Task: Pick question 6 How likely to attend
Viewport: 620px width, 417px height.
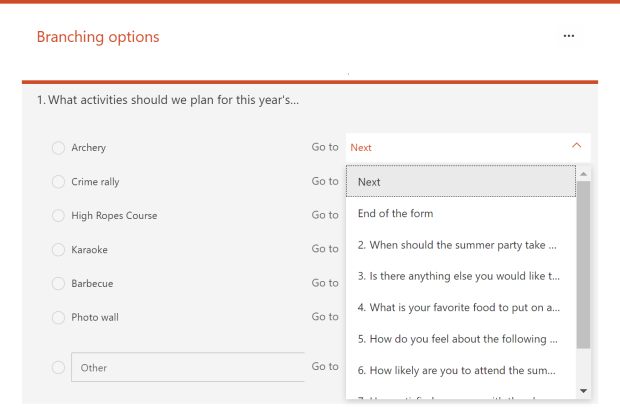Action: (460, 371)
